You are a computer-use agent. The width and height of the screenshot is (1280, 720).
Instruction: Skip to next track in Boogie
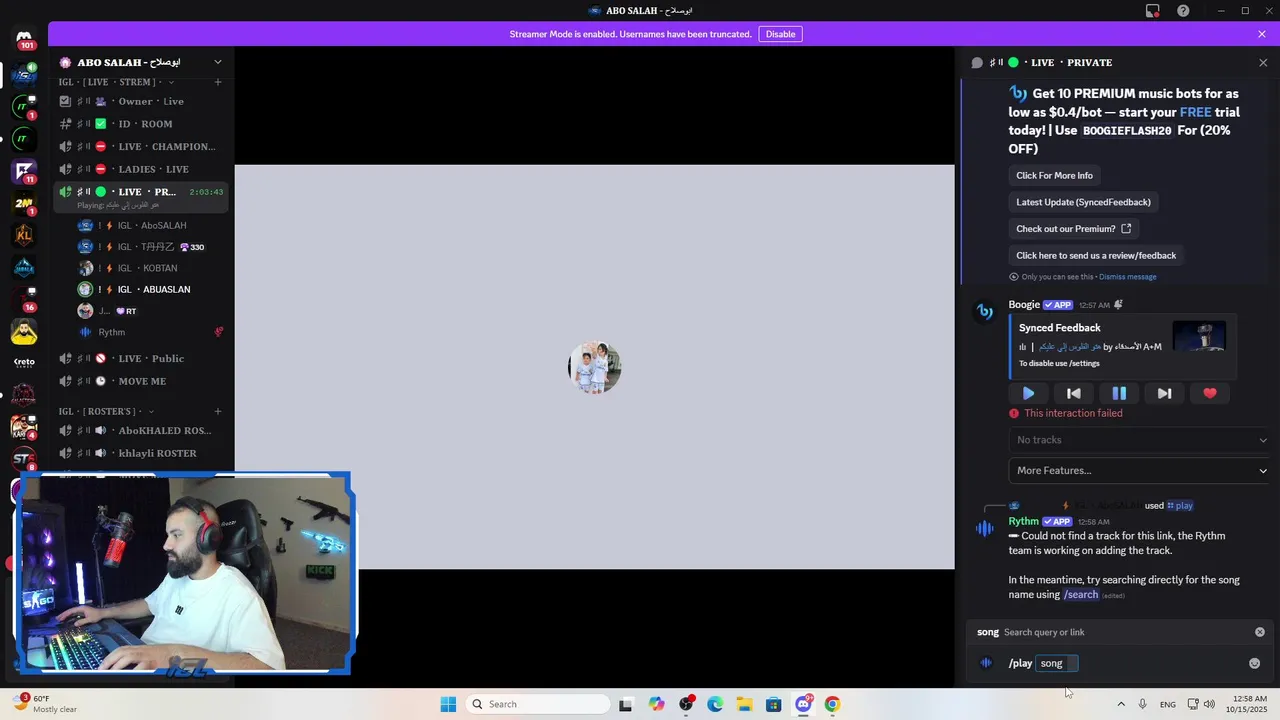tap(1164, 393)
